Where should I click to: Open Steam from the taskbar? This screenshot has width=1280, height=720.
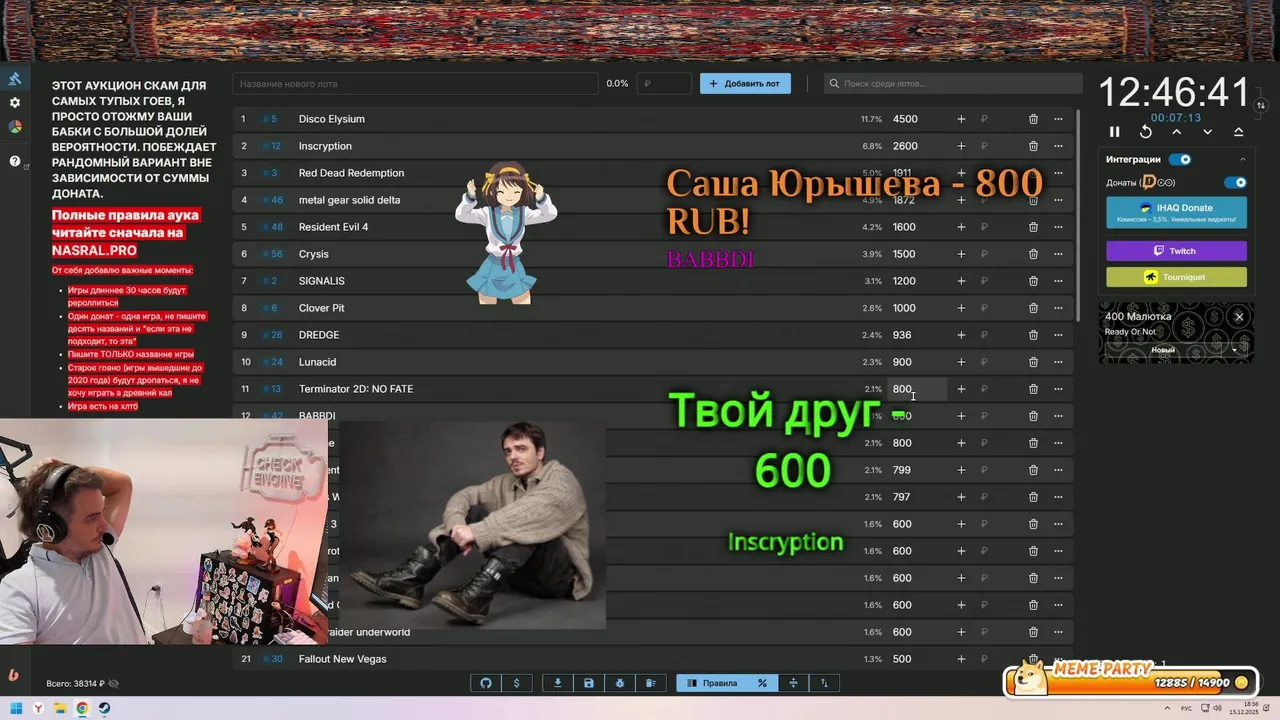coord(104,708)
